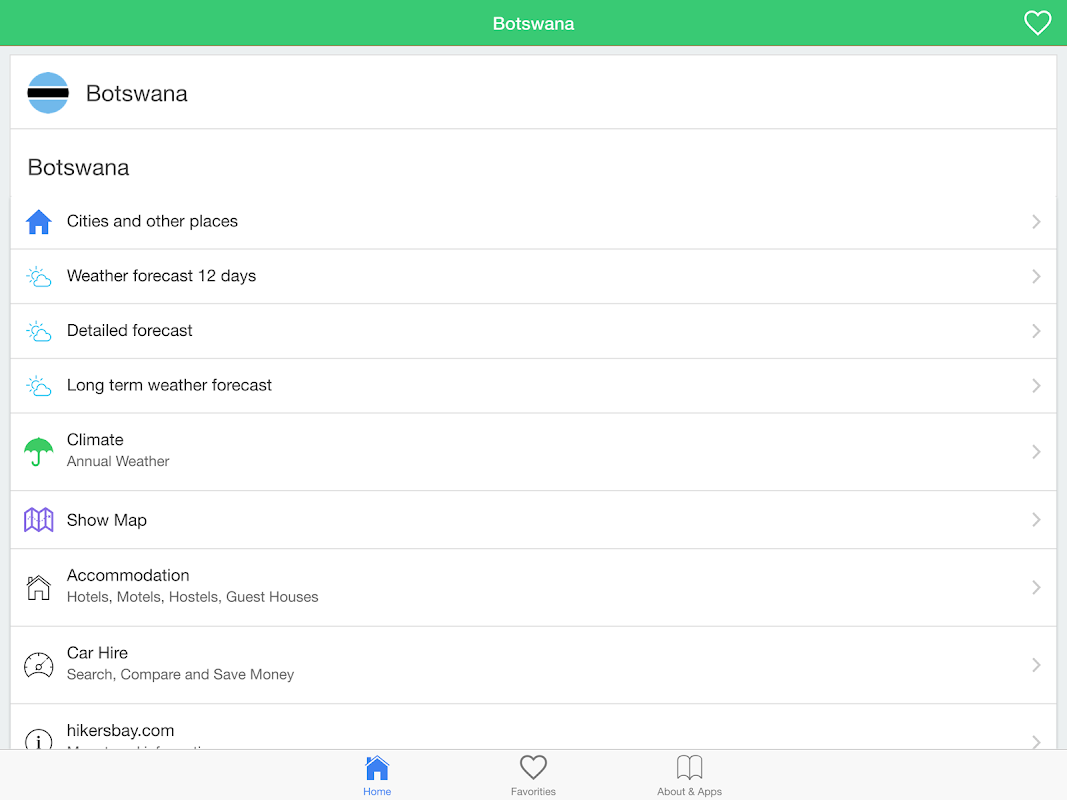Open chevron on Climate row

pyautogui.click(x=1036, y=452)
